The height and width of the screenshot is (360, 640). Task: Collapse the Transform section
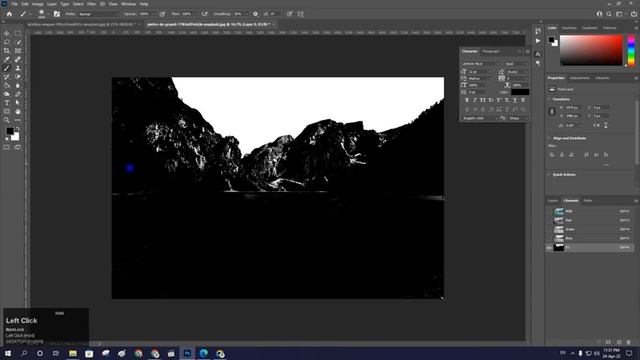click(549, 99)
